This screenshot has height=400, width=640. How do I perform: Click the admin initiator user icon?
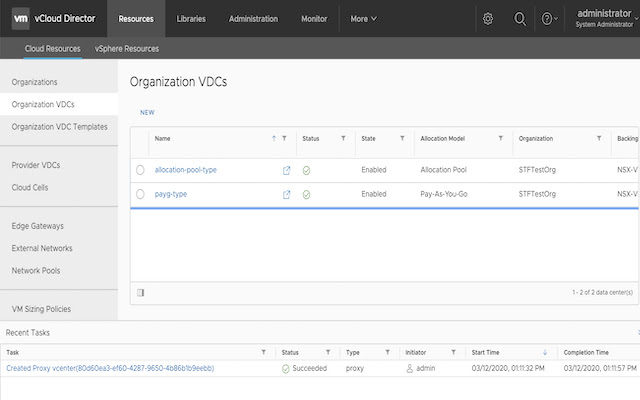tap(409, 369)
